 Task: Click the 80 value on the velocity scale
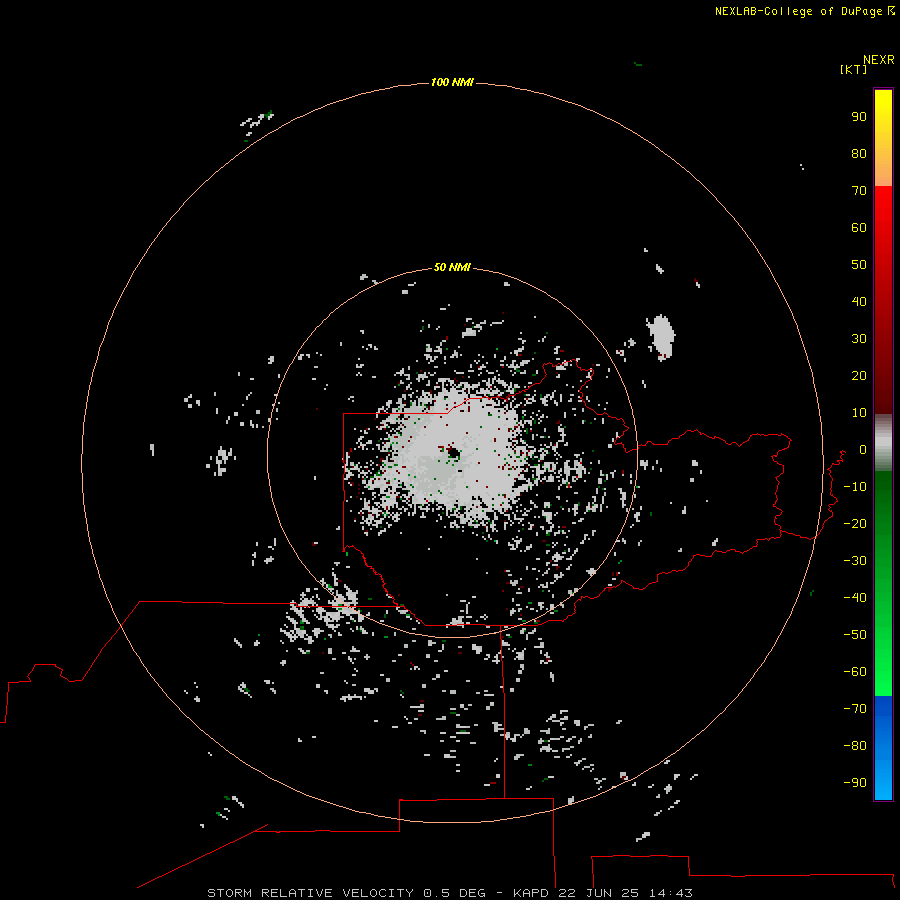coord(859,153)
